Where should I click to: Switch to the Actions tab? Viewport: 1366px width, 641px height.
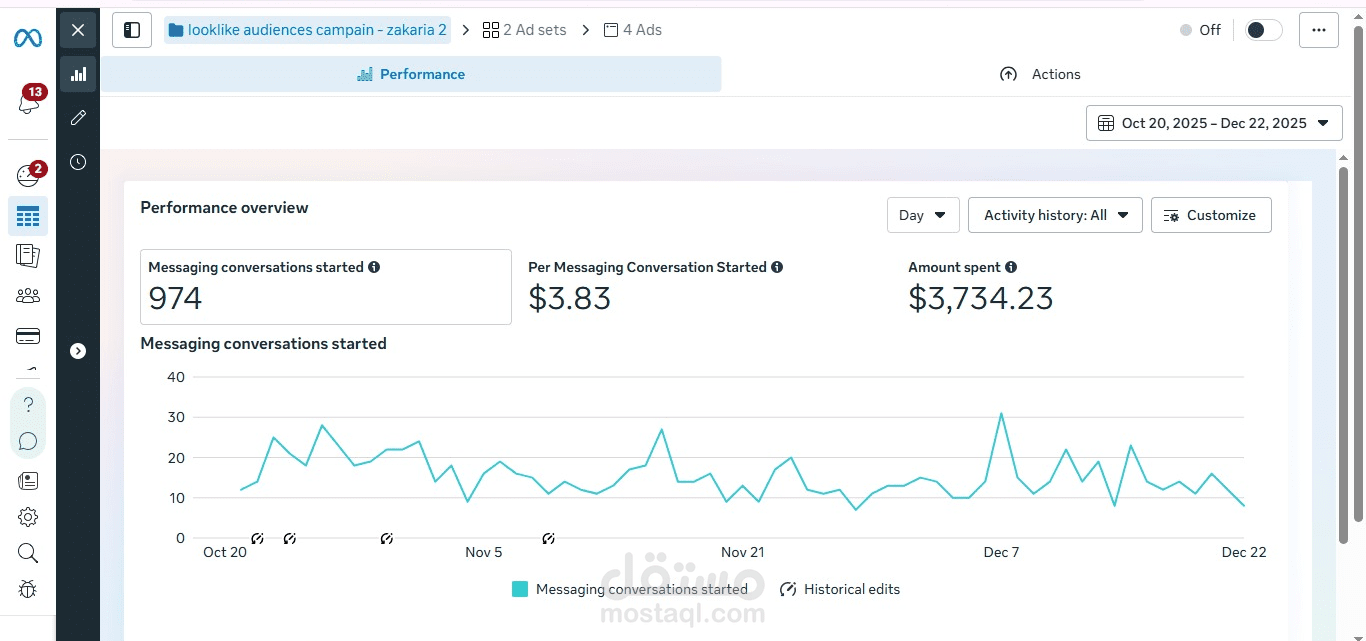click(x=1040, y=74)
